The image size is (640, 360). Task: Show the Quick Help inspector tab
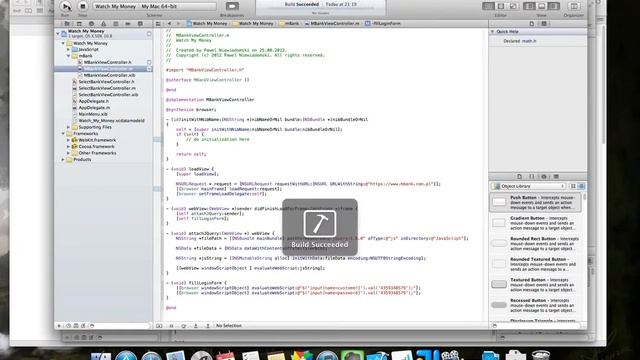coord(544,24)
